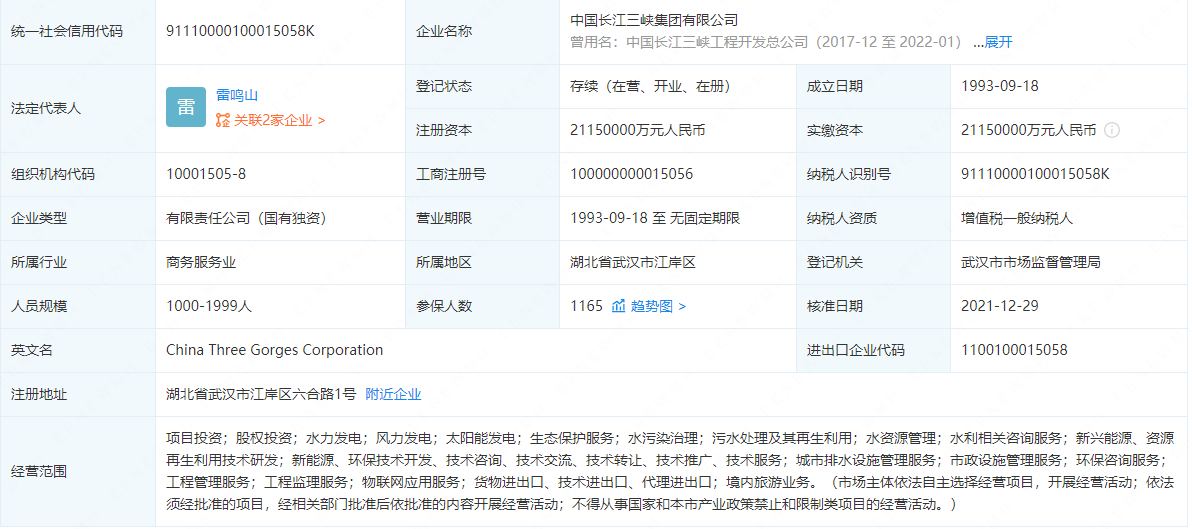Click organization code 10001505-8

pyautogui.click(x=206, y=175)
